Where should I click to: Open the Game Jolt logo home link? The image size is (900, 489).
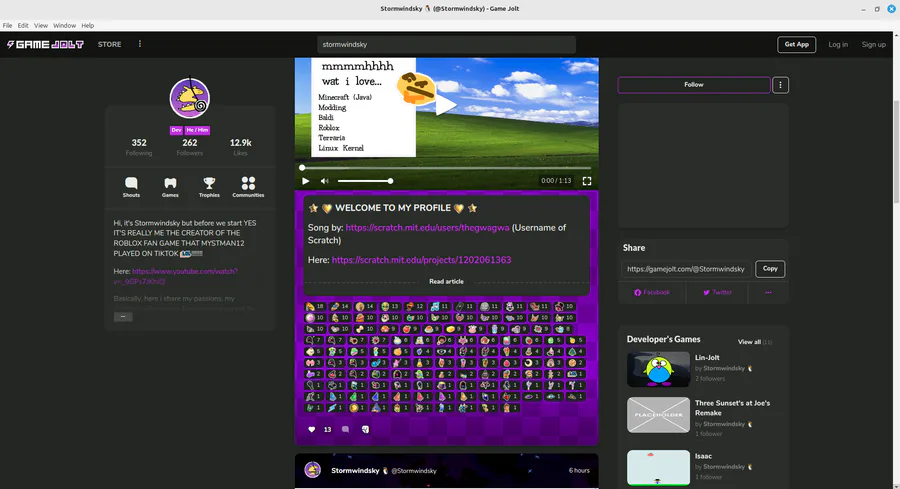point(45,44)
